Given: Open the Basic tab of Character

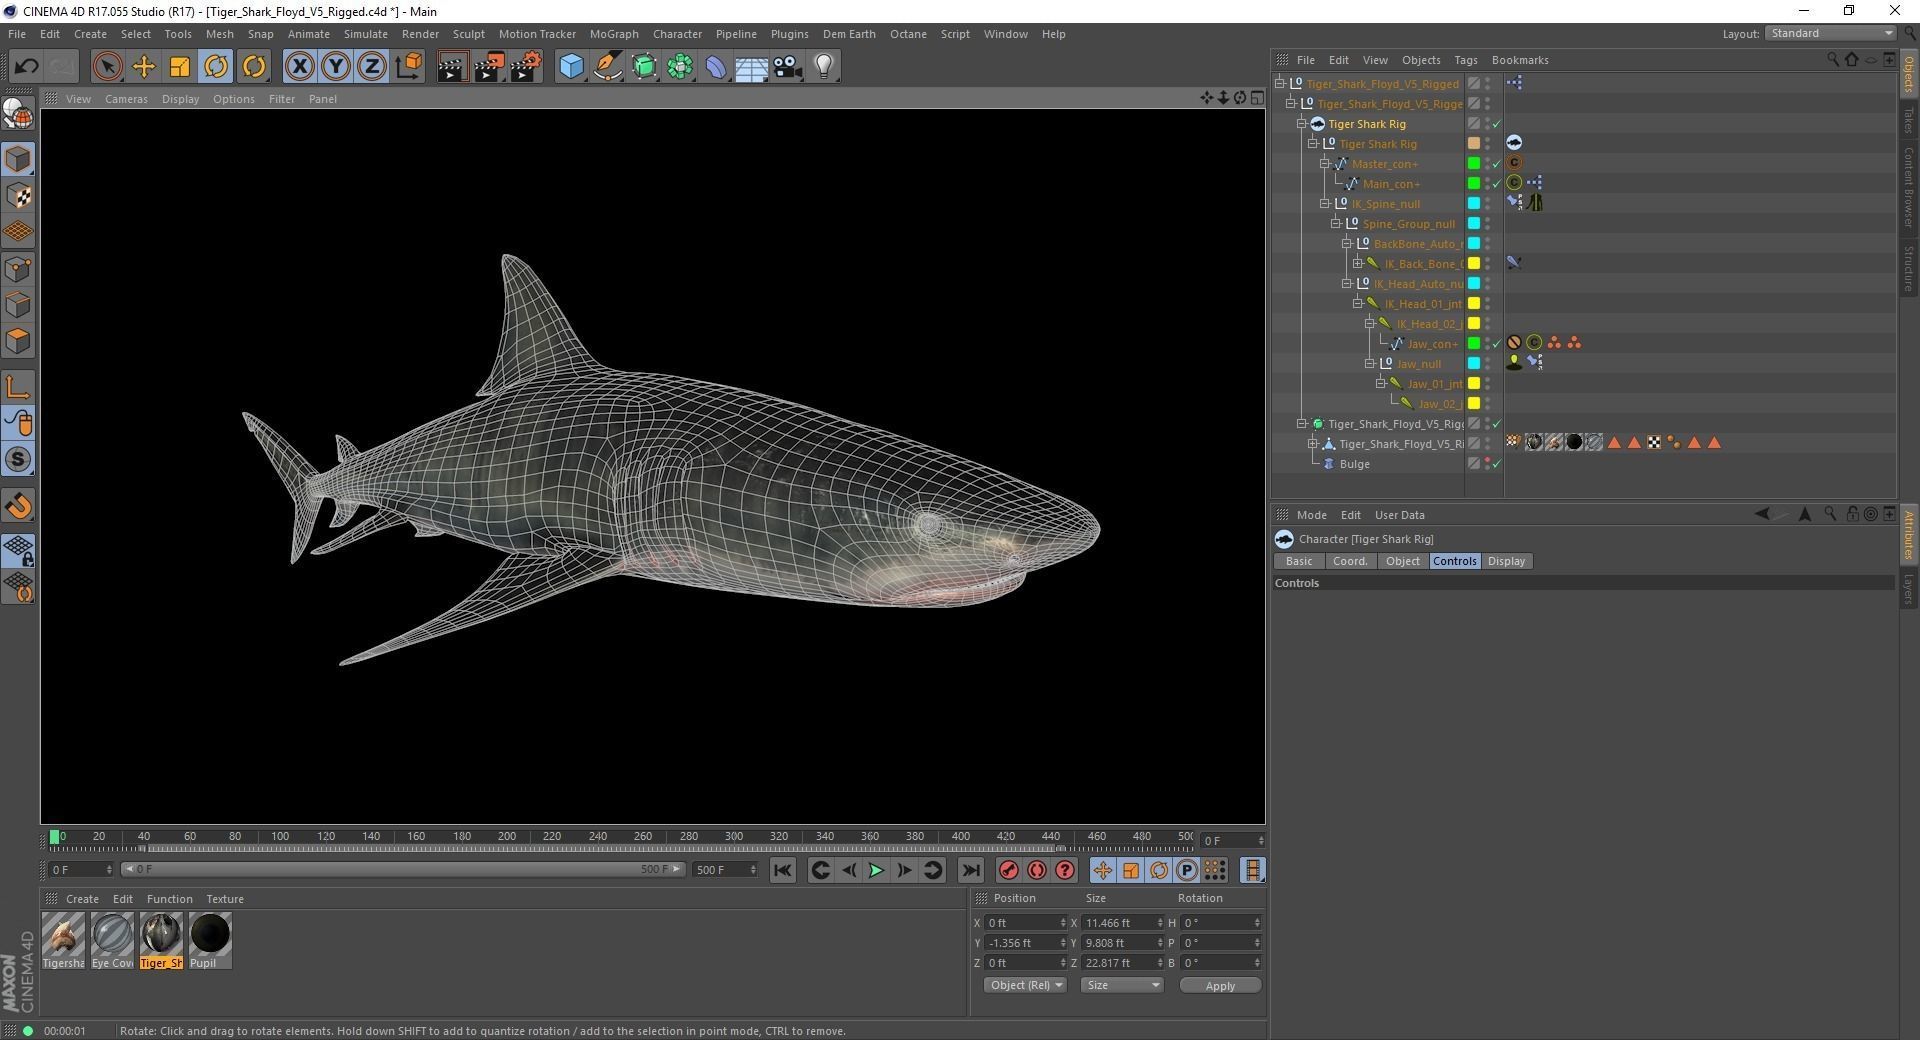Looking at the screenshot, I should pos(1299,562).
